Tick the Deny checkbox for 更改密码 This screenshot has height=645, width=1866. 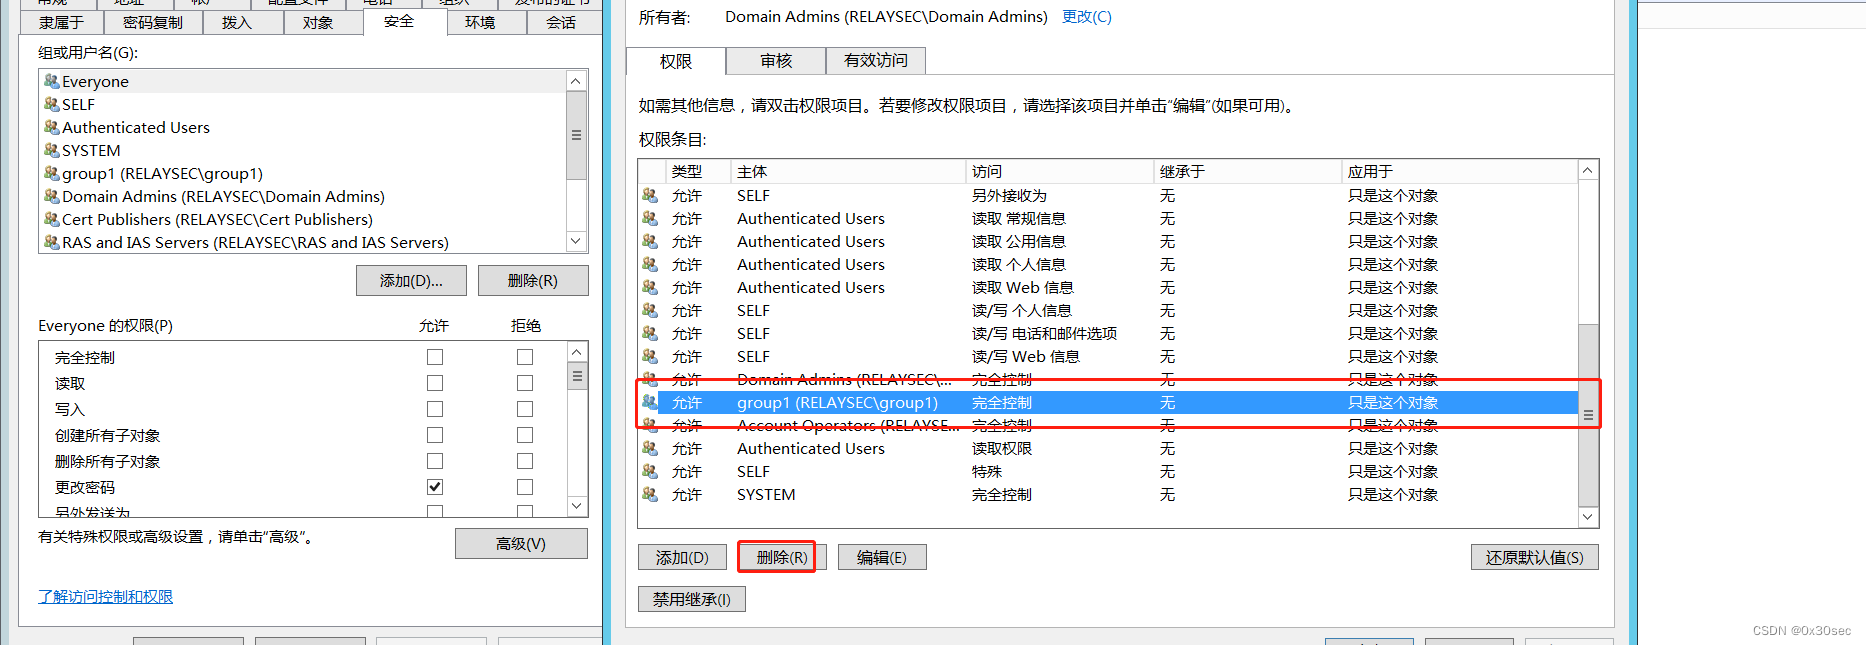(525, 487)
